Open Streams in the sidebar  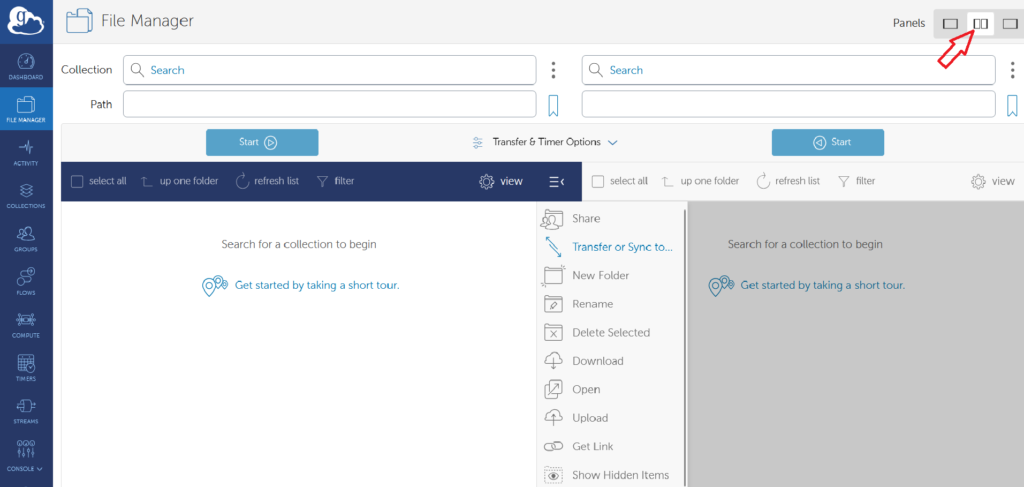[26, 411]
